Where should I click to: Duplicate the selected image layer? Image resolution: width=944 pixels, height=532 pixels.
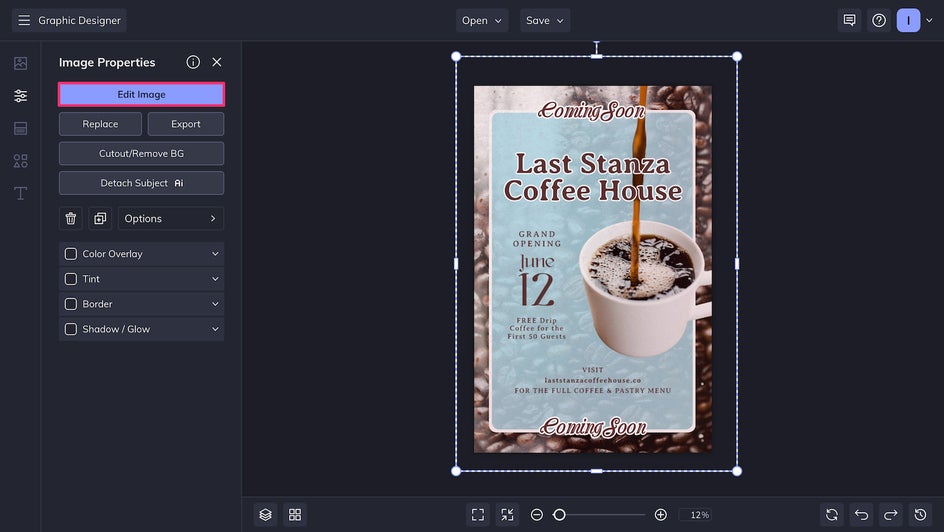pyautogui.click(x=100, y=218)
